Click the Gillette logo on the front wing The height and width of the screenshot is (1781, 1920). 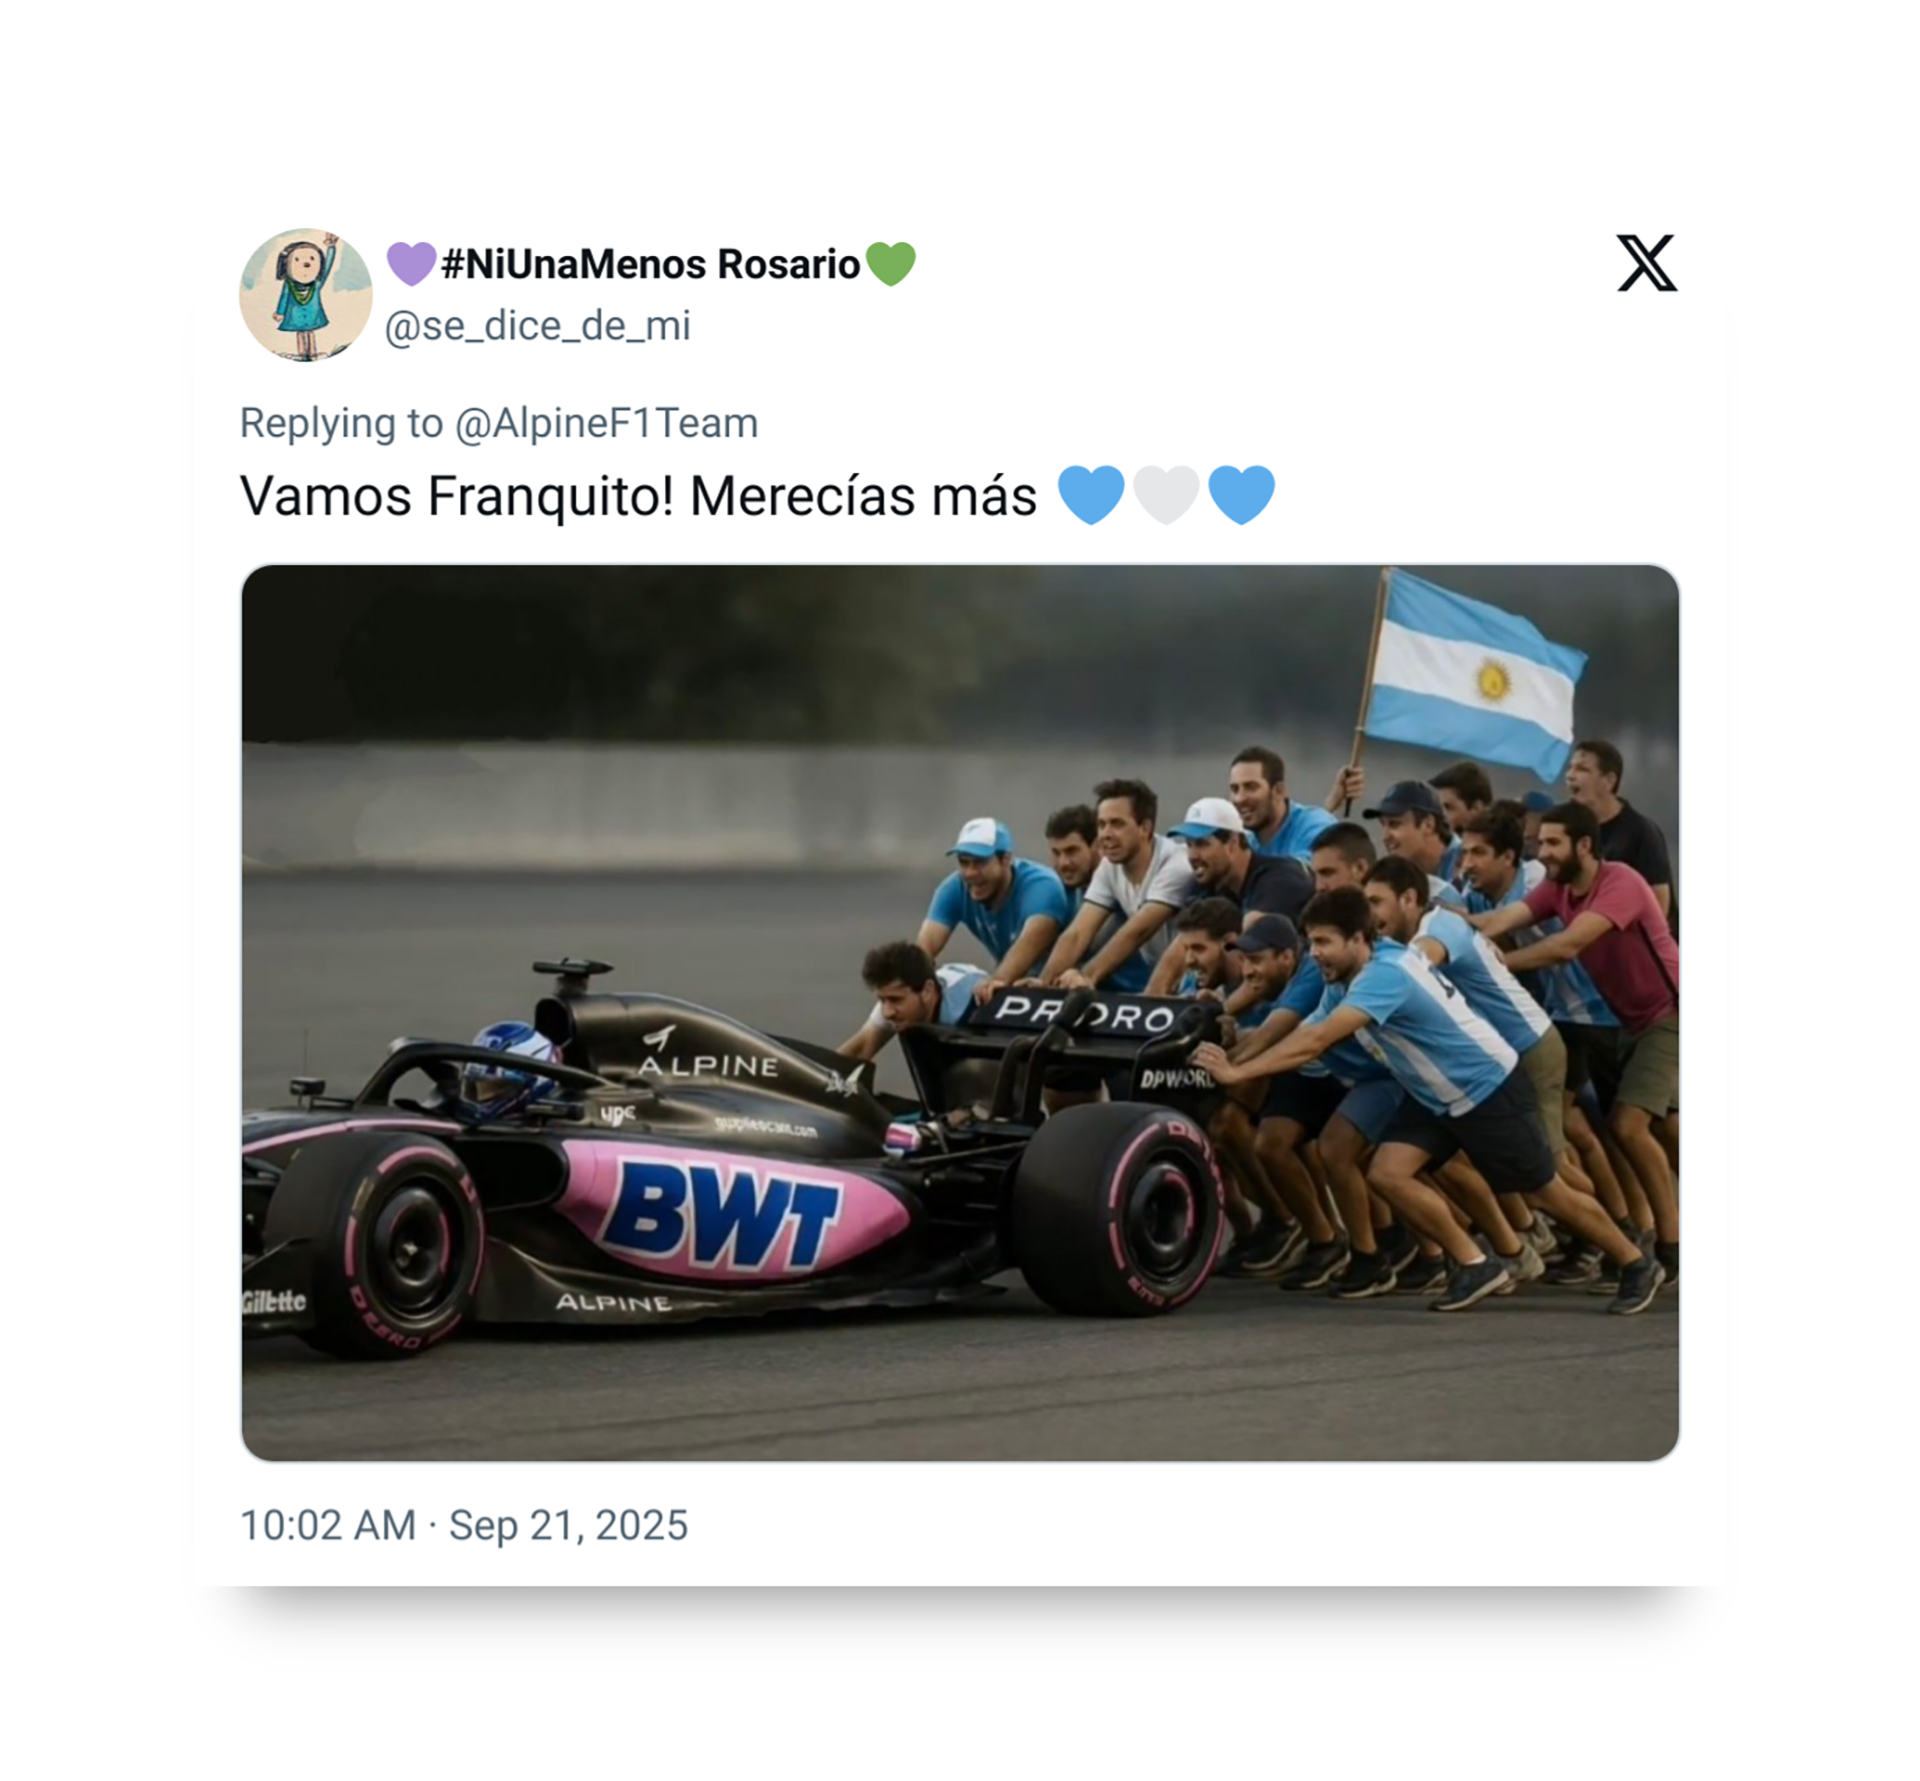(x=273, y=1301)
